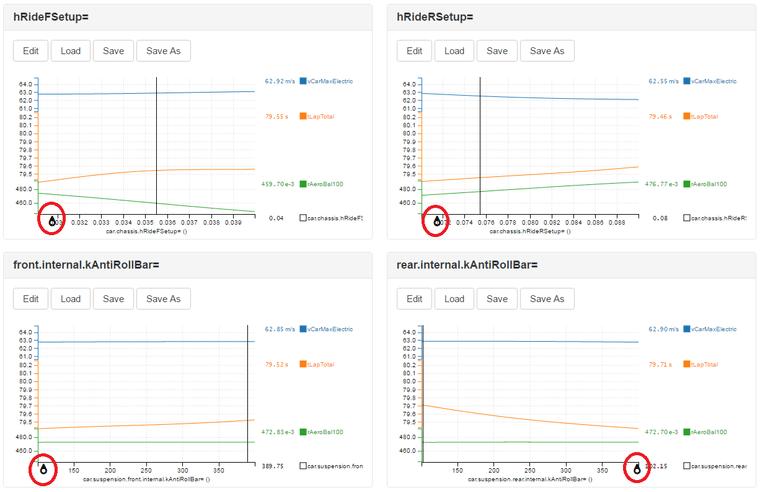Click the marker icon on front kAntiRollBar axis
Viewport: 760px width, 492px height.
click(44, 466)
